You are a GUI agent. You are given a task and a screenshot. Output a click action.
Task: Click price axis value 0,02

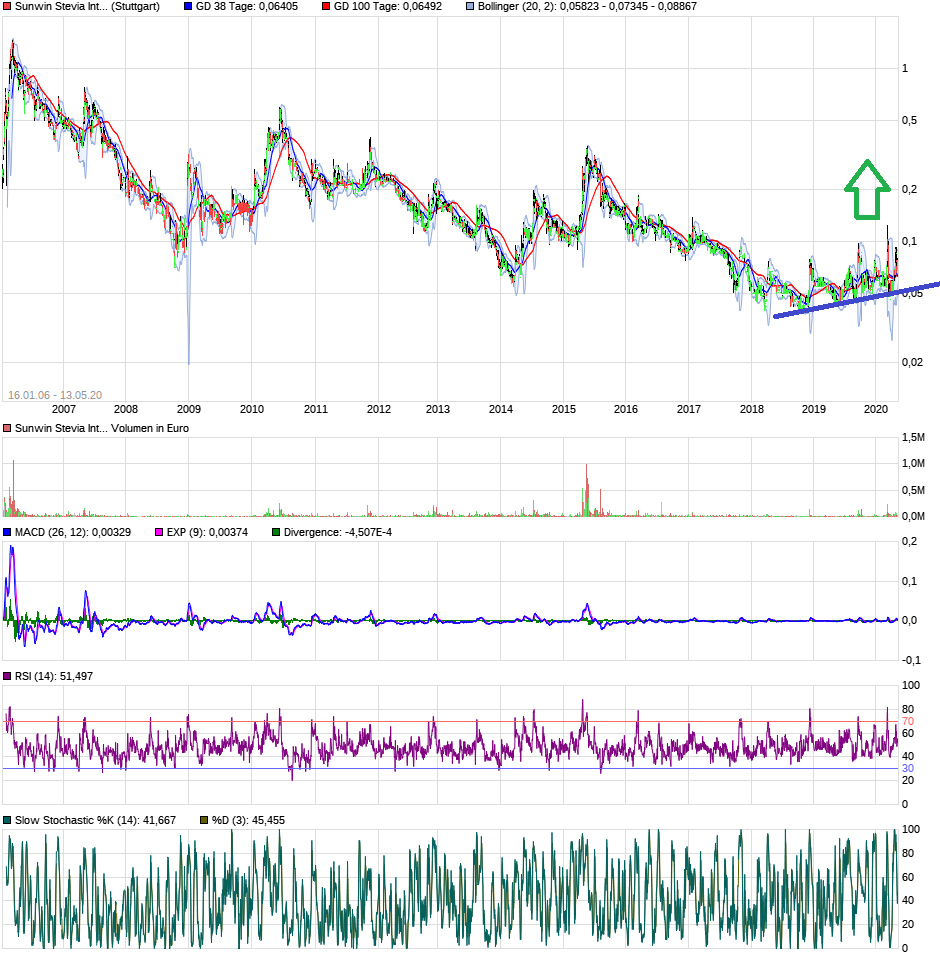[912, 362]
